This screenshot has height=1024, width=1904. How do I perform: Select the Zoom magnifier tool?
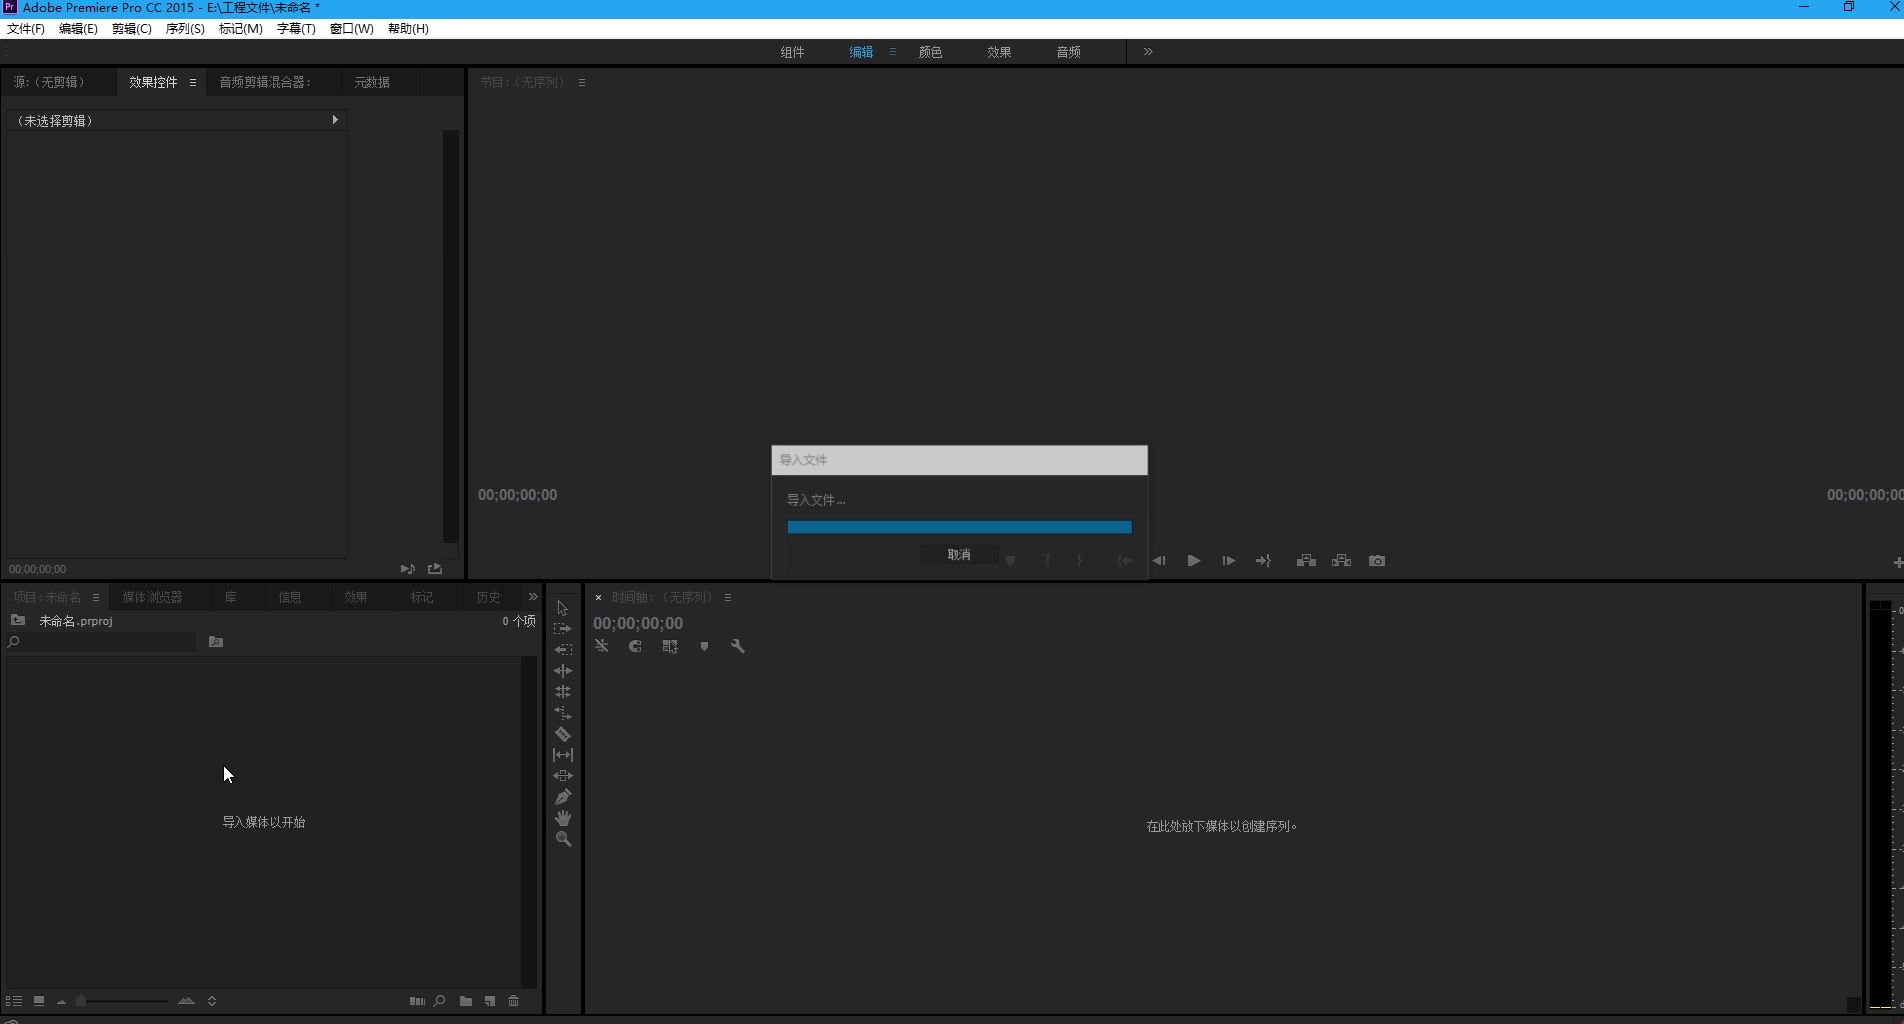[563, 839]
